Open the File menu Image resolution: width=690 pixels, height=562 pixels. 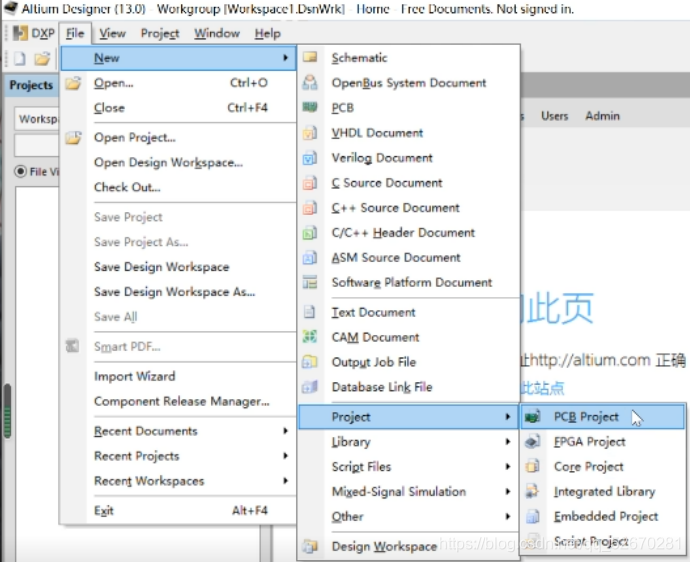point(75,33)
